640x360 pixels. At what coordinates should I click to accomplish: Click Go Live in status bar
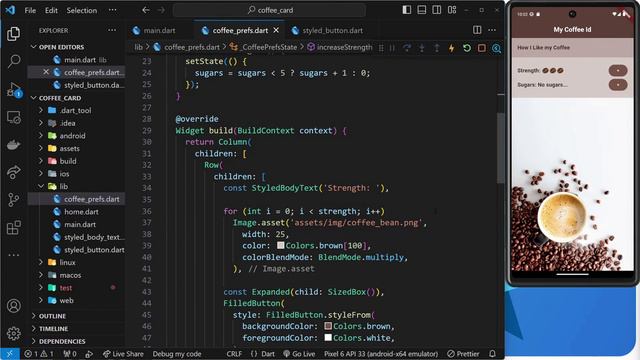299,353
